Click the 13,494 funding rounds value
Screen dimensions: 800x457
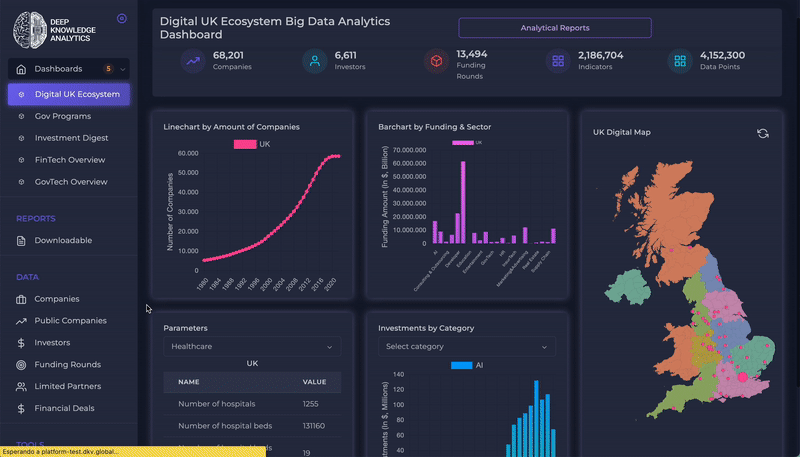coord(471,54)
